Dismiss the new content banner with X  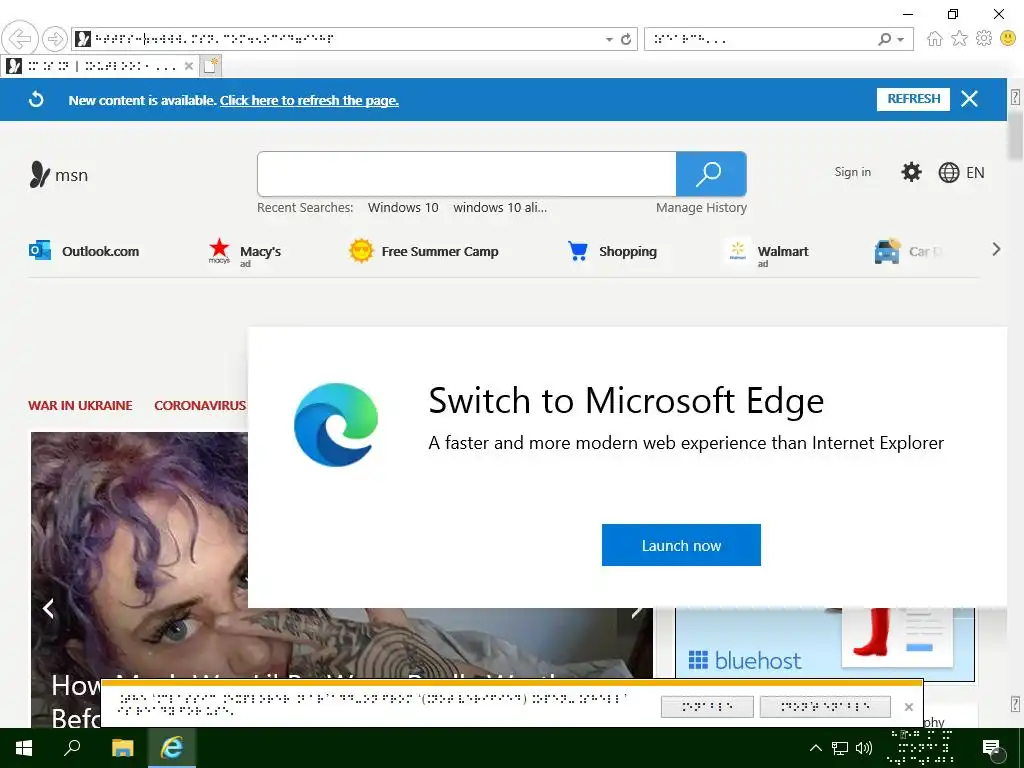(969, 99)
